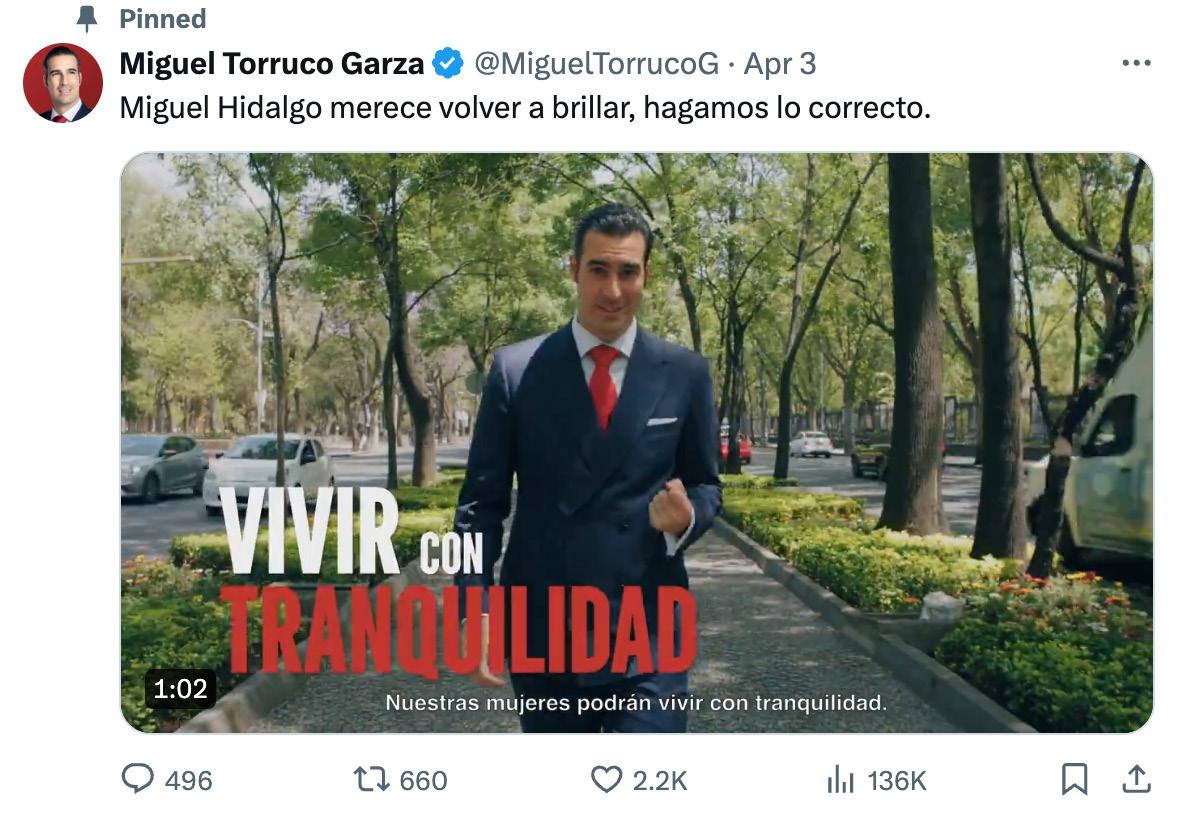Viewport: 1186px width, 822px height.
Task: Select the 496 replies count
Action: [x=188, y=780]
